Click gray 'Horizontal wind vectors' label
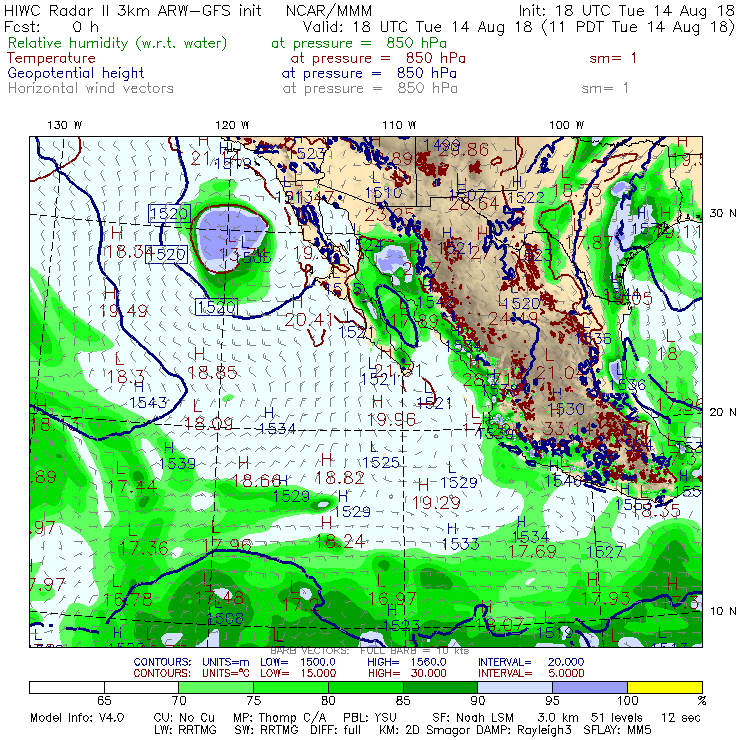The height and width of the screenshot is (740, 740). 91,88
